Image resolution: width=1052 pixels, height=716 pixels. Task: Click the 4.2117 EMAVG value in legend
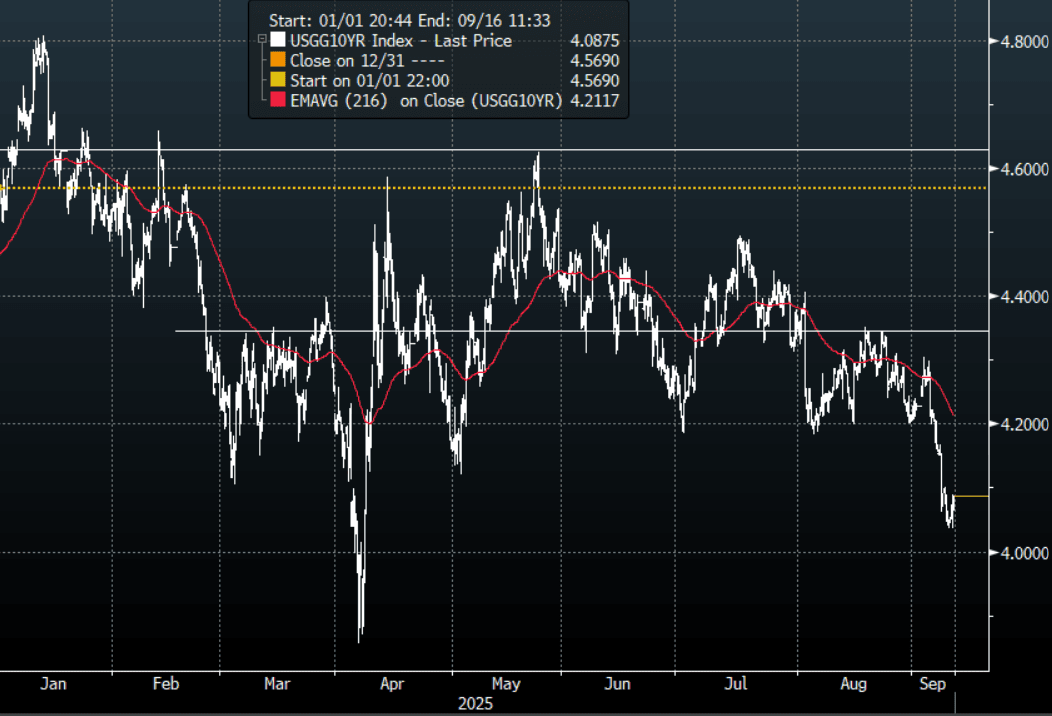tap(593, 100)
